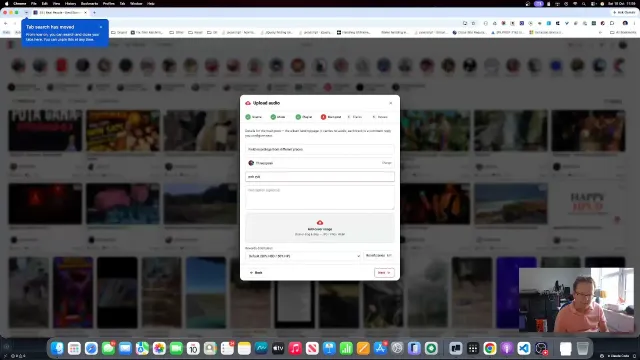
Task: Select the third completed step in the stepper
Action: (x=304, y=117)
